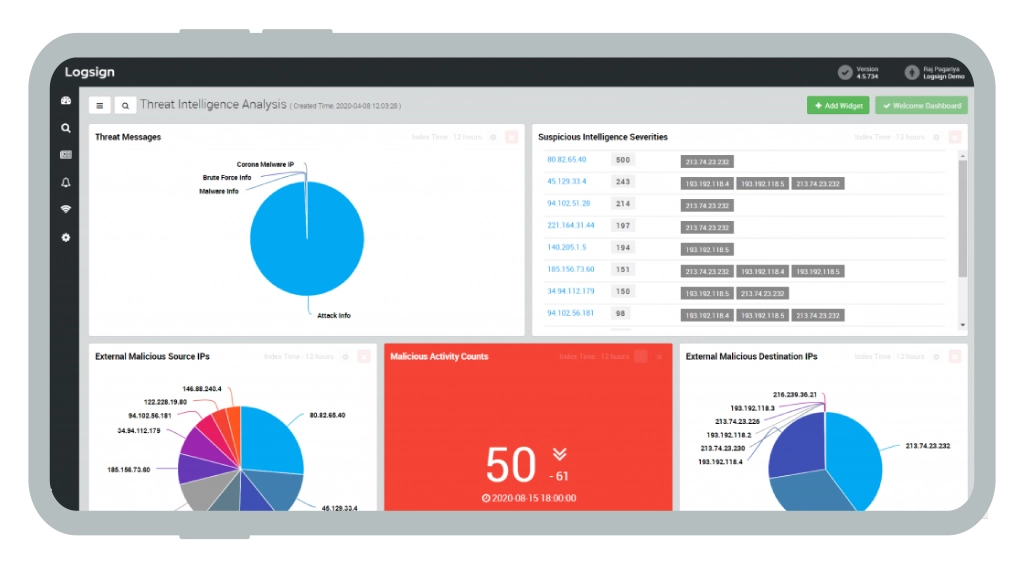Click the version checkmark icon in top bar

[x=845, y=72]
